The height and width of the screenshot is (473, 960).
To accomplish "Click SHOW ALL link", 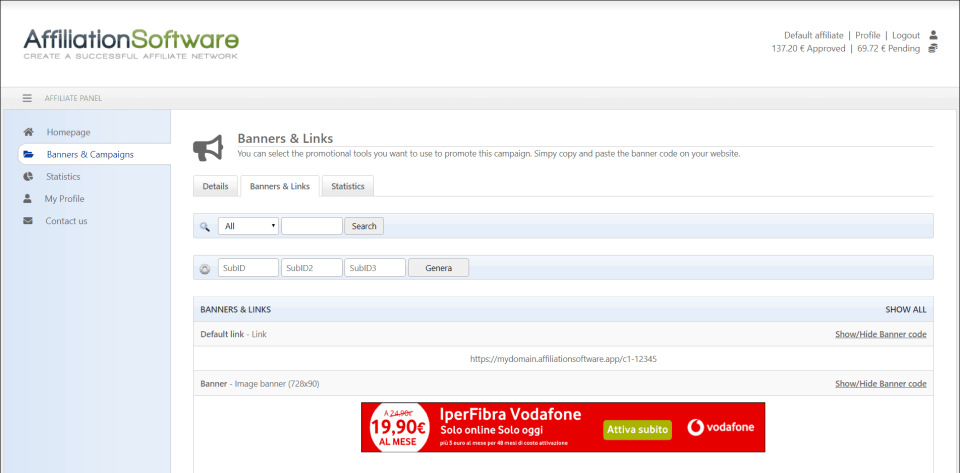I will (906, 310).
